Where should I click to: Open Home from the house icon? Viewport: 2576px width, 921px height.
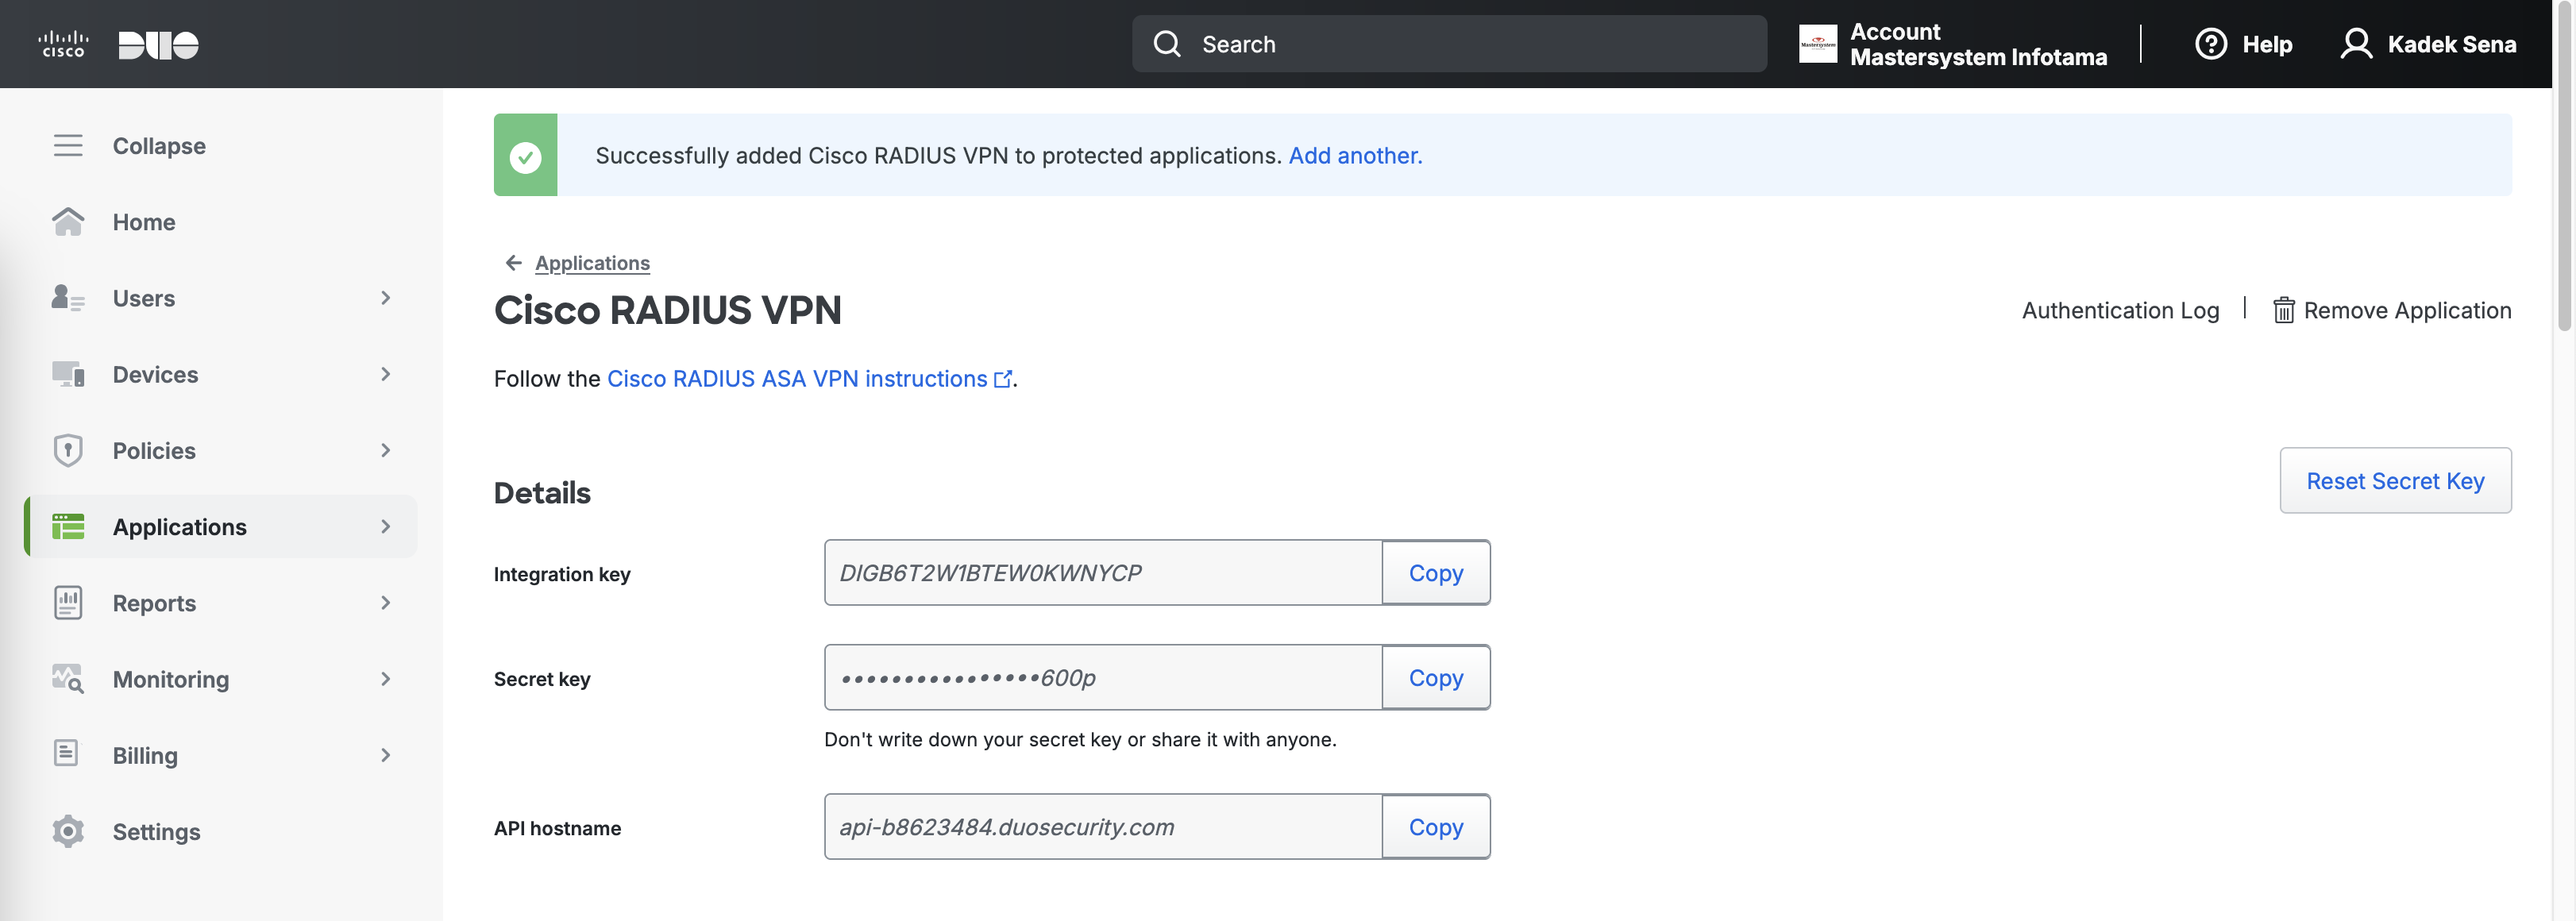click(68, 222)
